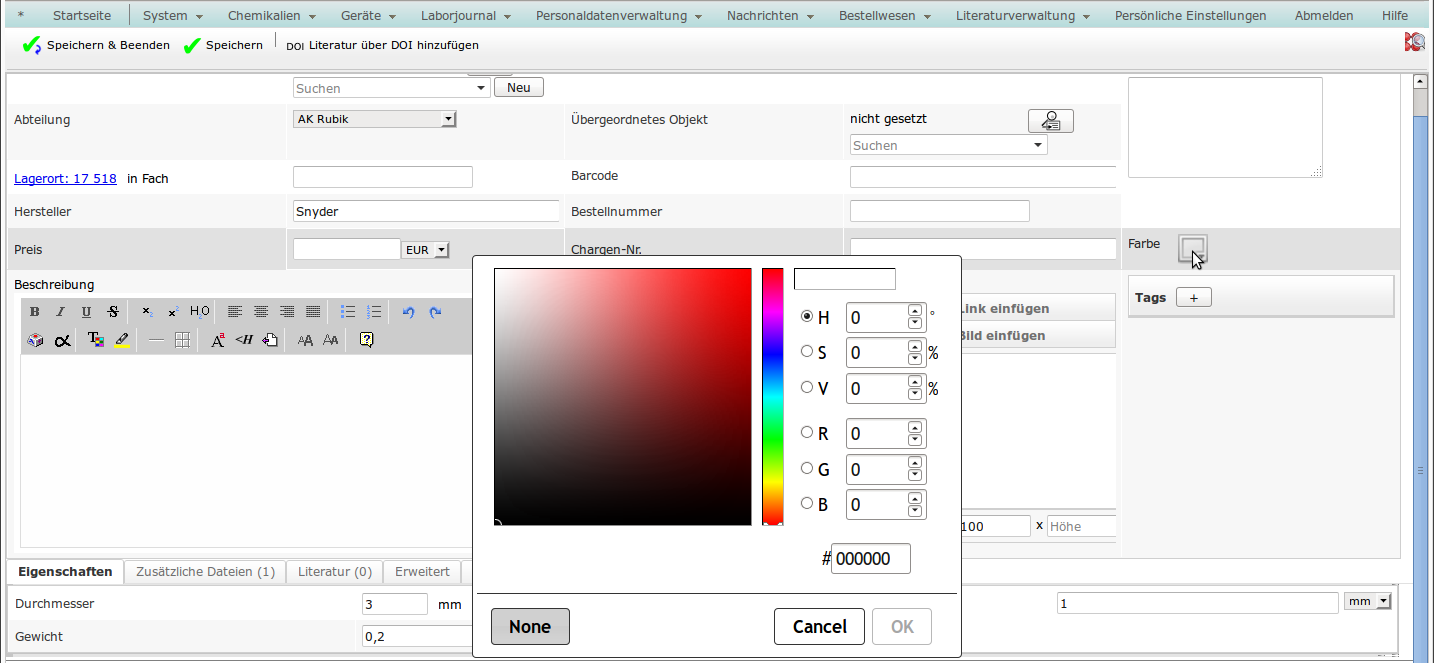Open the Abteilung dropdown showing AK Rubik

pos(375,119)
